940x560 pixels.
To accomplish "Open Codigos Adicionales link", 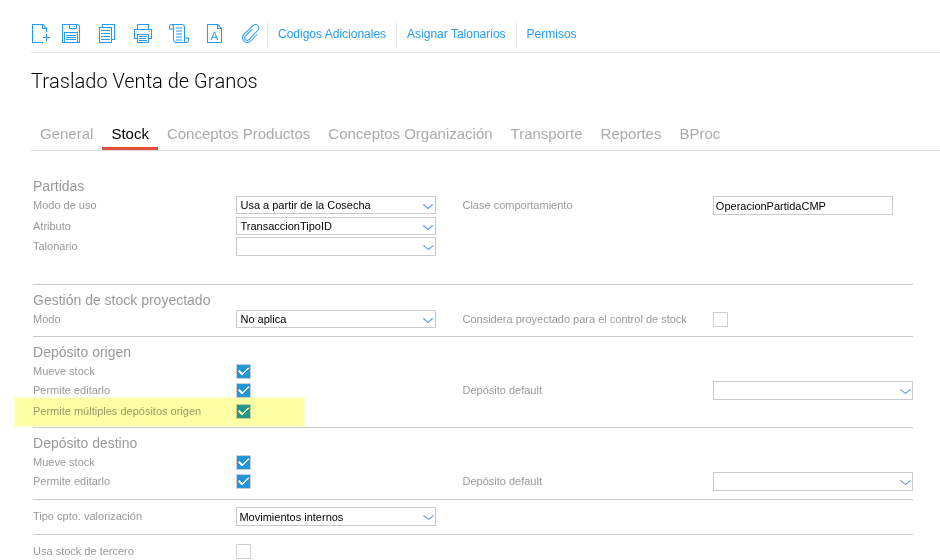I will coord(332,34).
